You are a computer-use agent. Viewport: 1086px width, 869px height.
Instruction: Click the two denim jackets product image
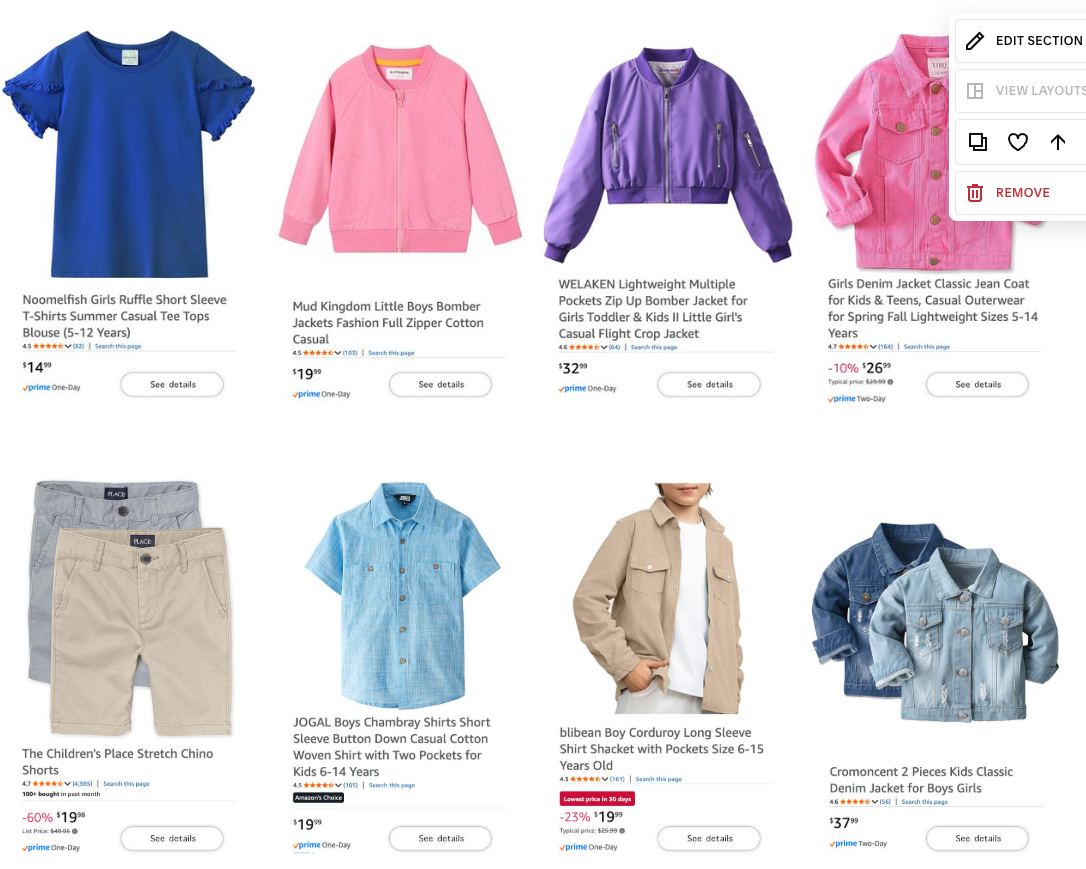point(936,622)
